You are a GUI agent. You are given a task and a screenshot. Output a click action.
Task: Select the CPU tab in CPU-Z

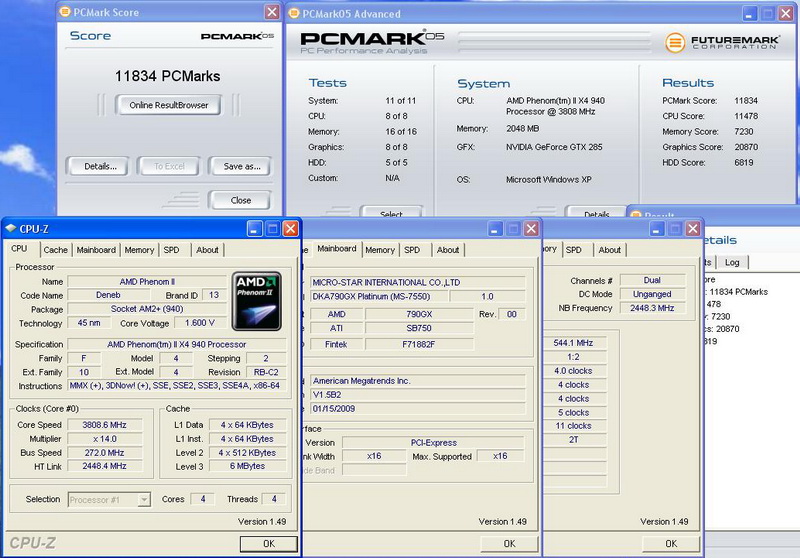19,249
